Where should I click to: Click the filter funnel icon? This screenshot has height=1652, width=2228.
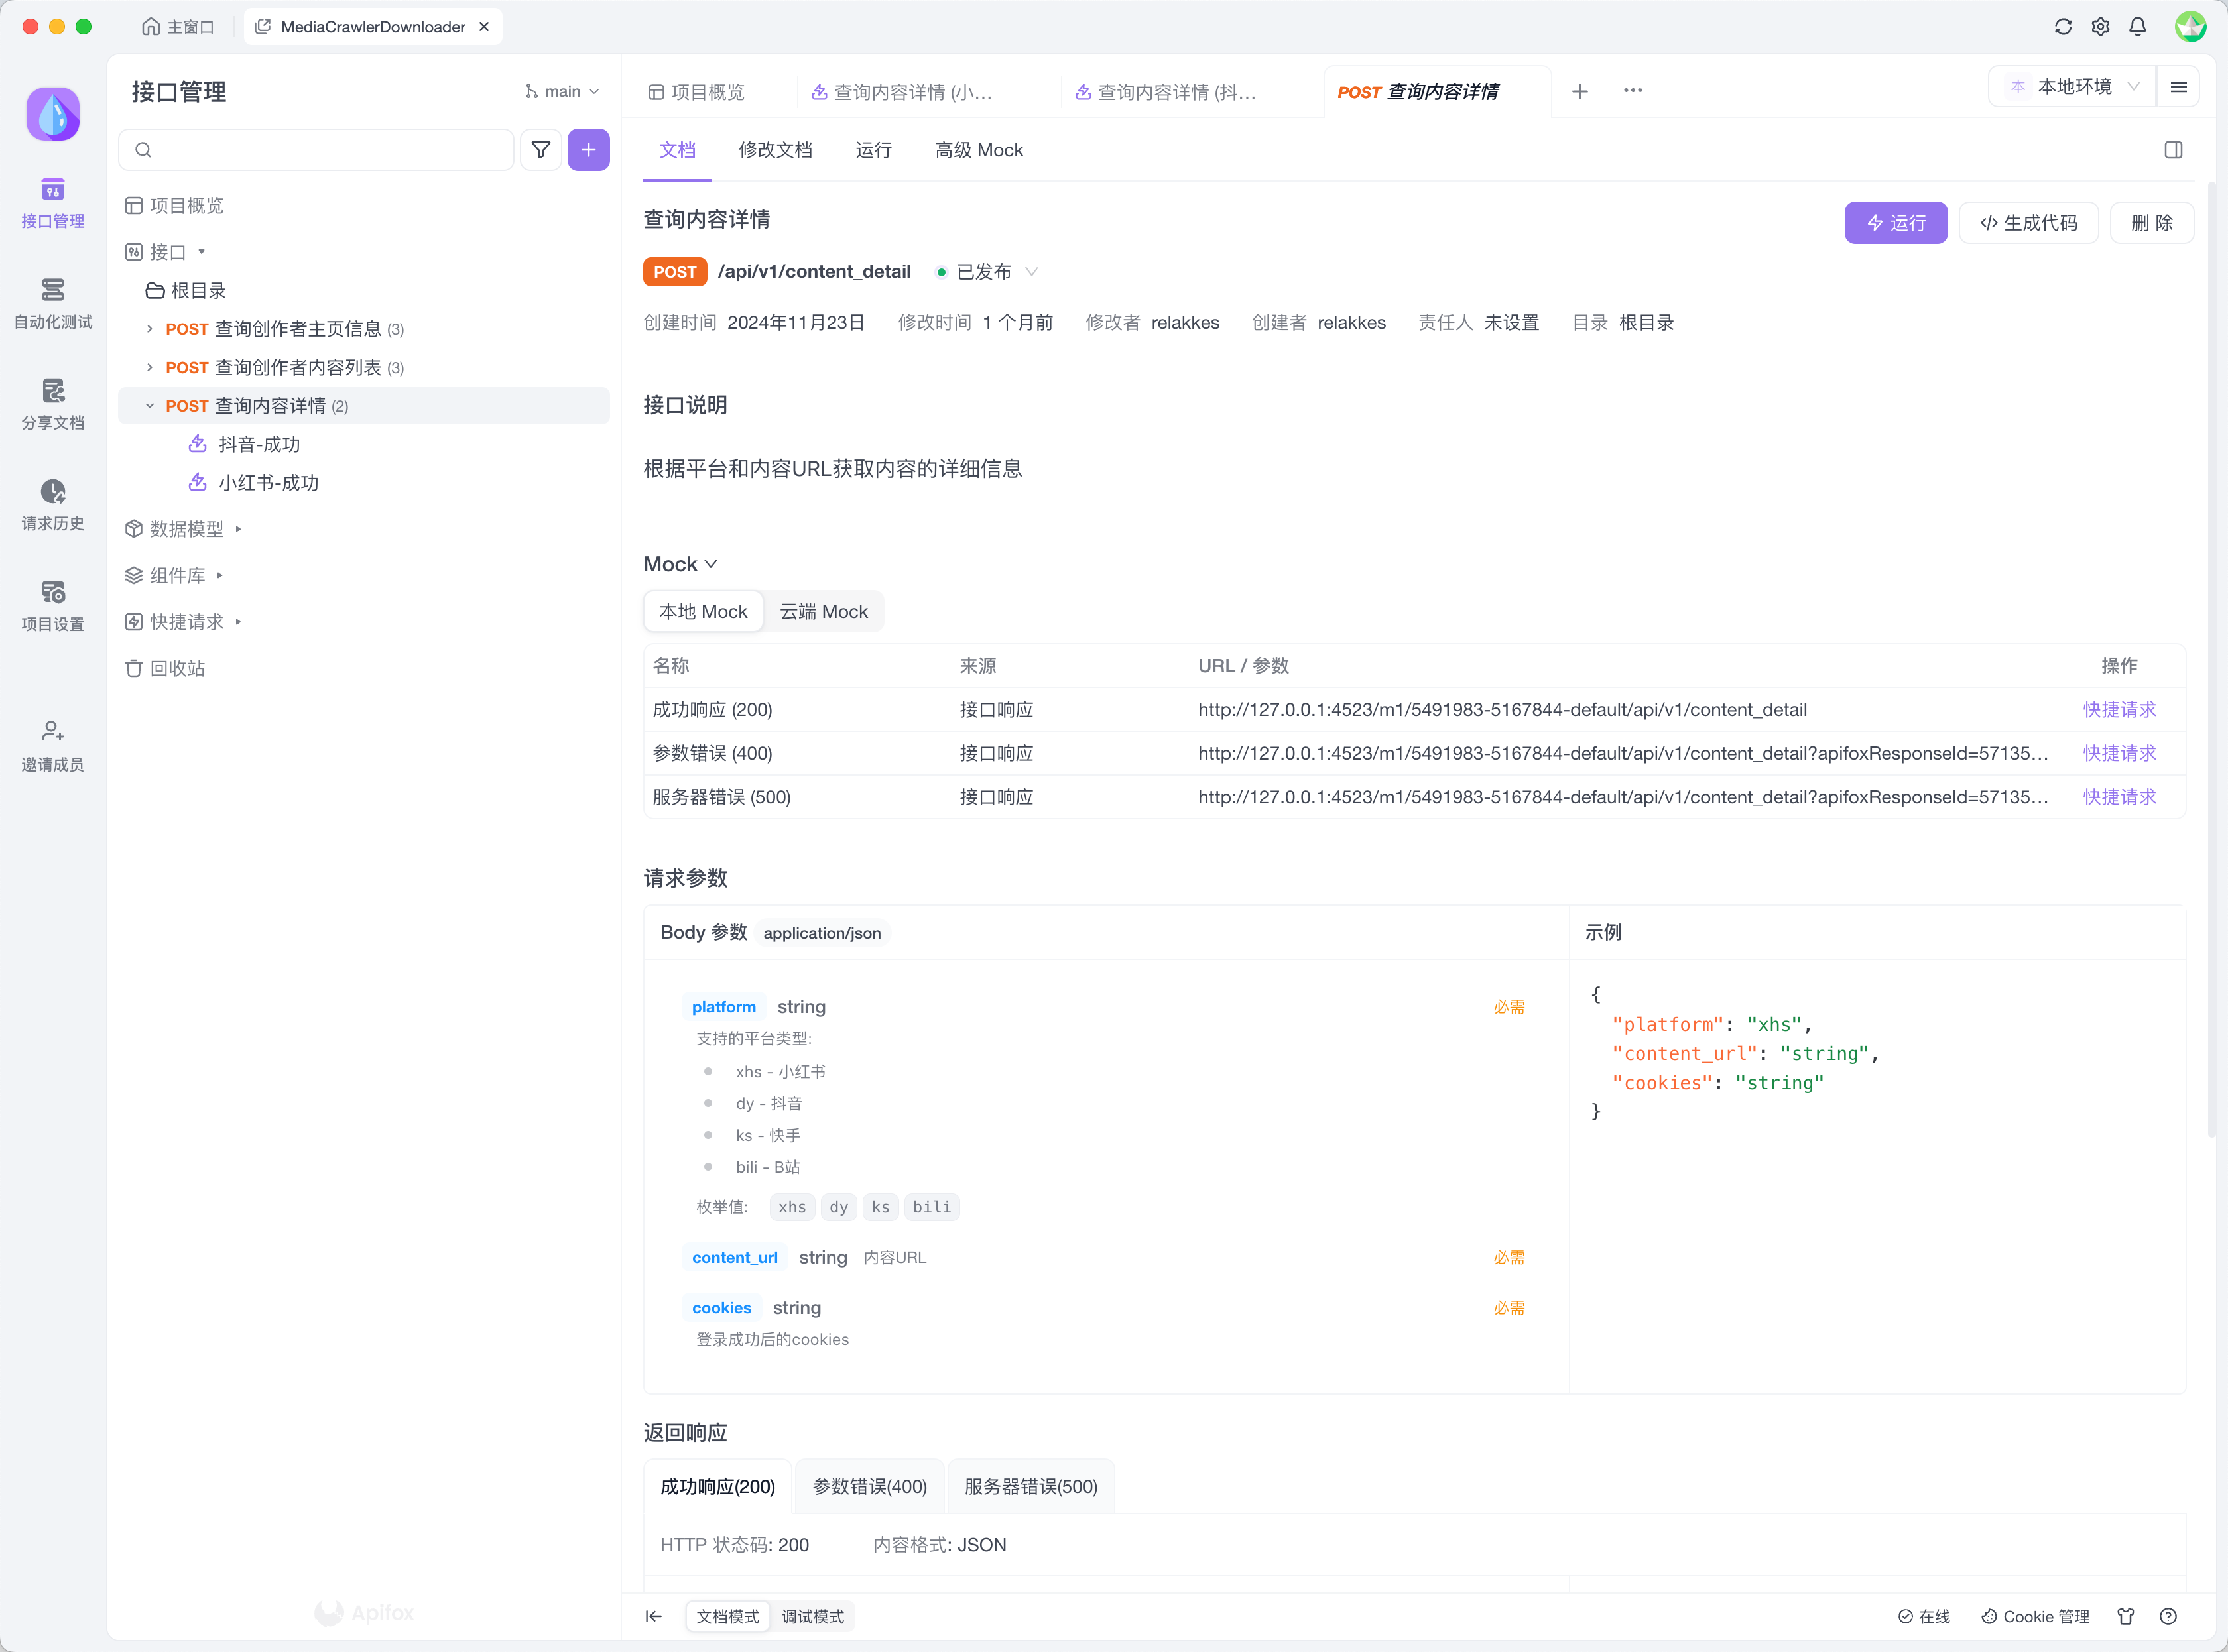[540, 150]
